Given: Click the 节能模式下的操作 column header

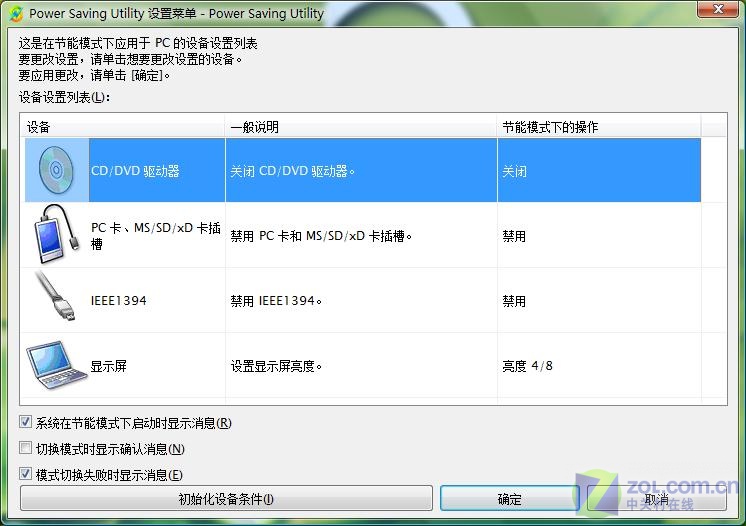Looking at the screenshot, I should [x=599, y=127].
